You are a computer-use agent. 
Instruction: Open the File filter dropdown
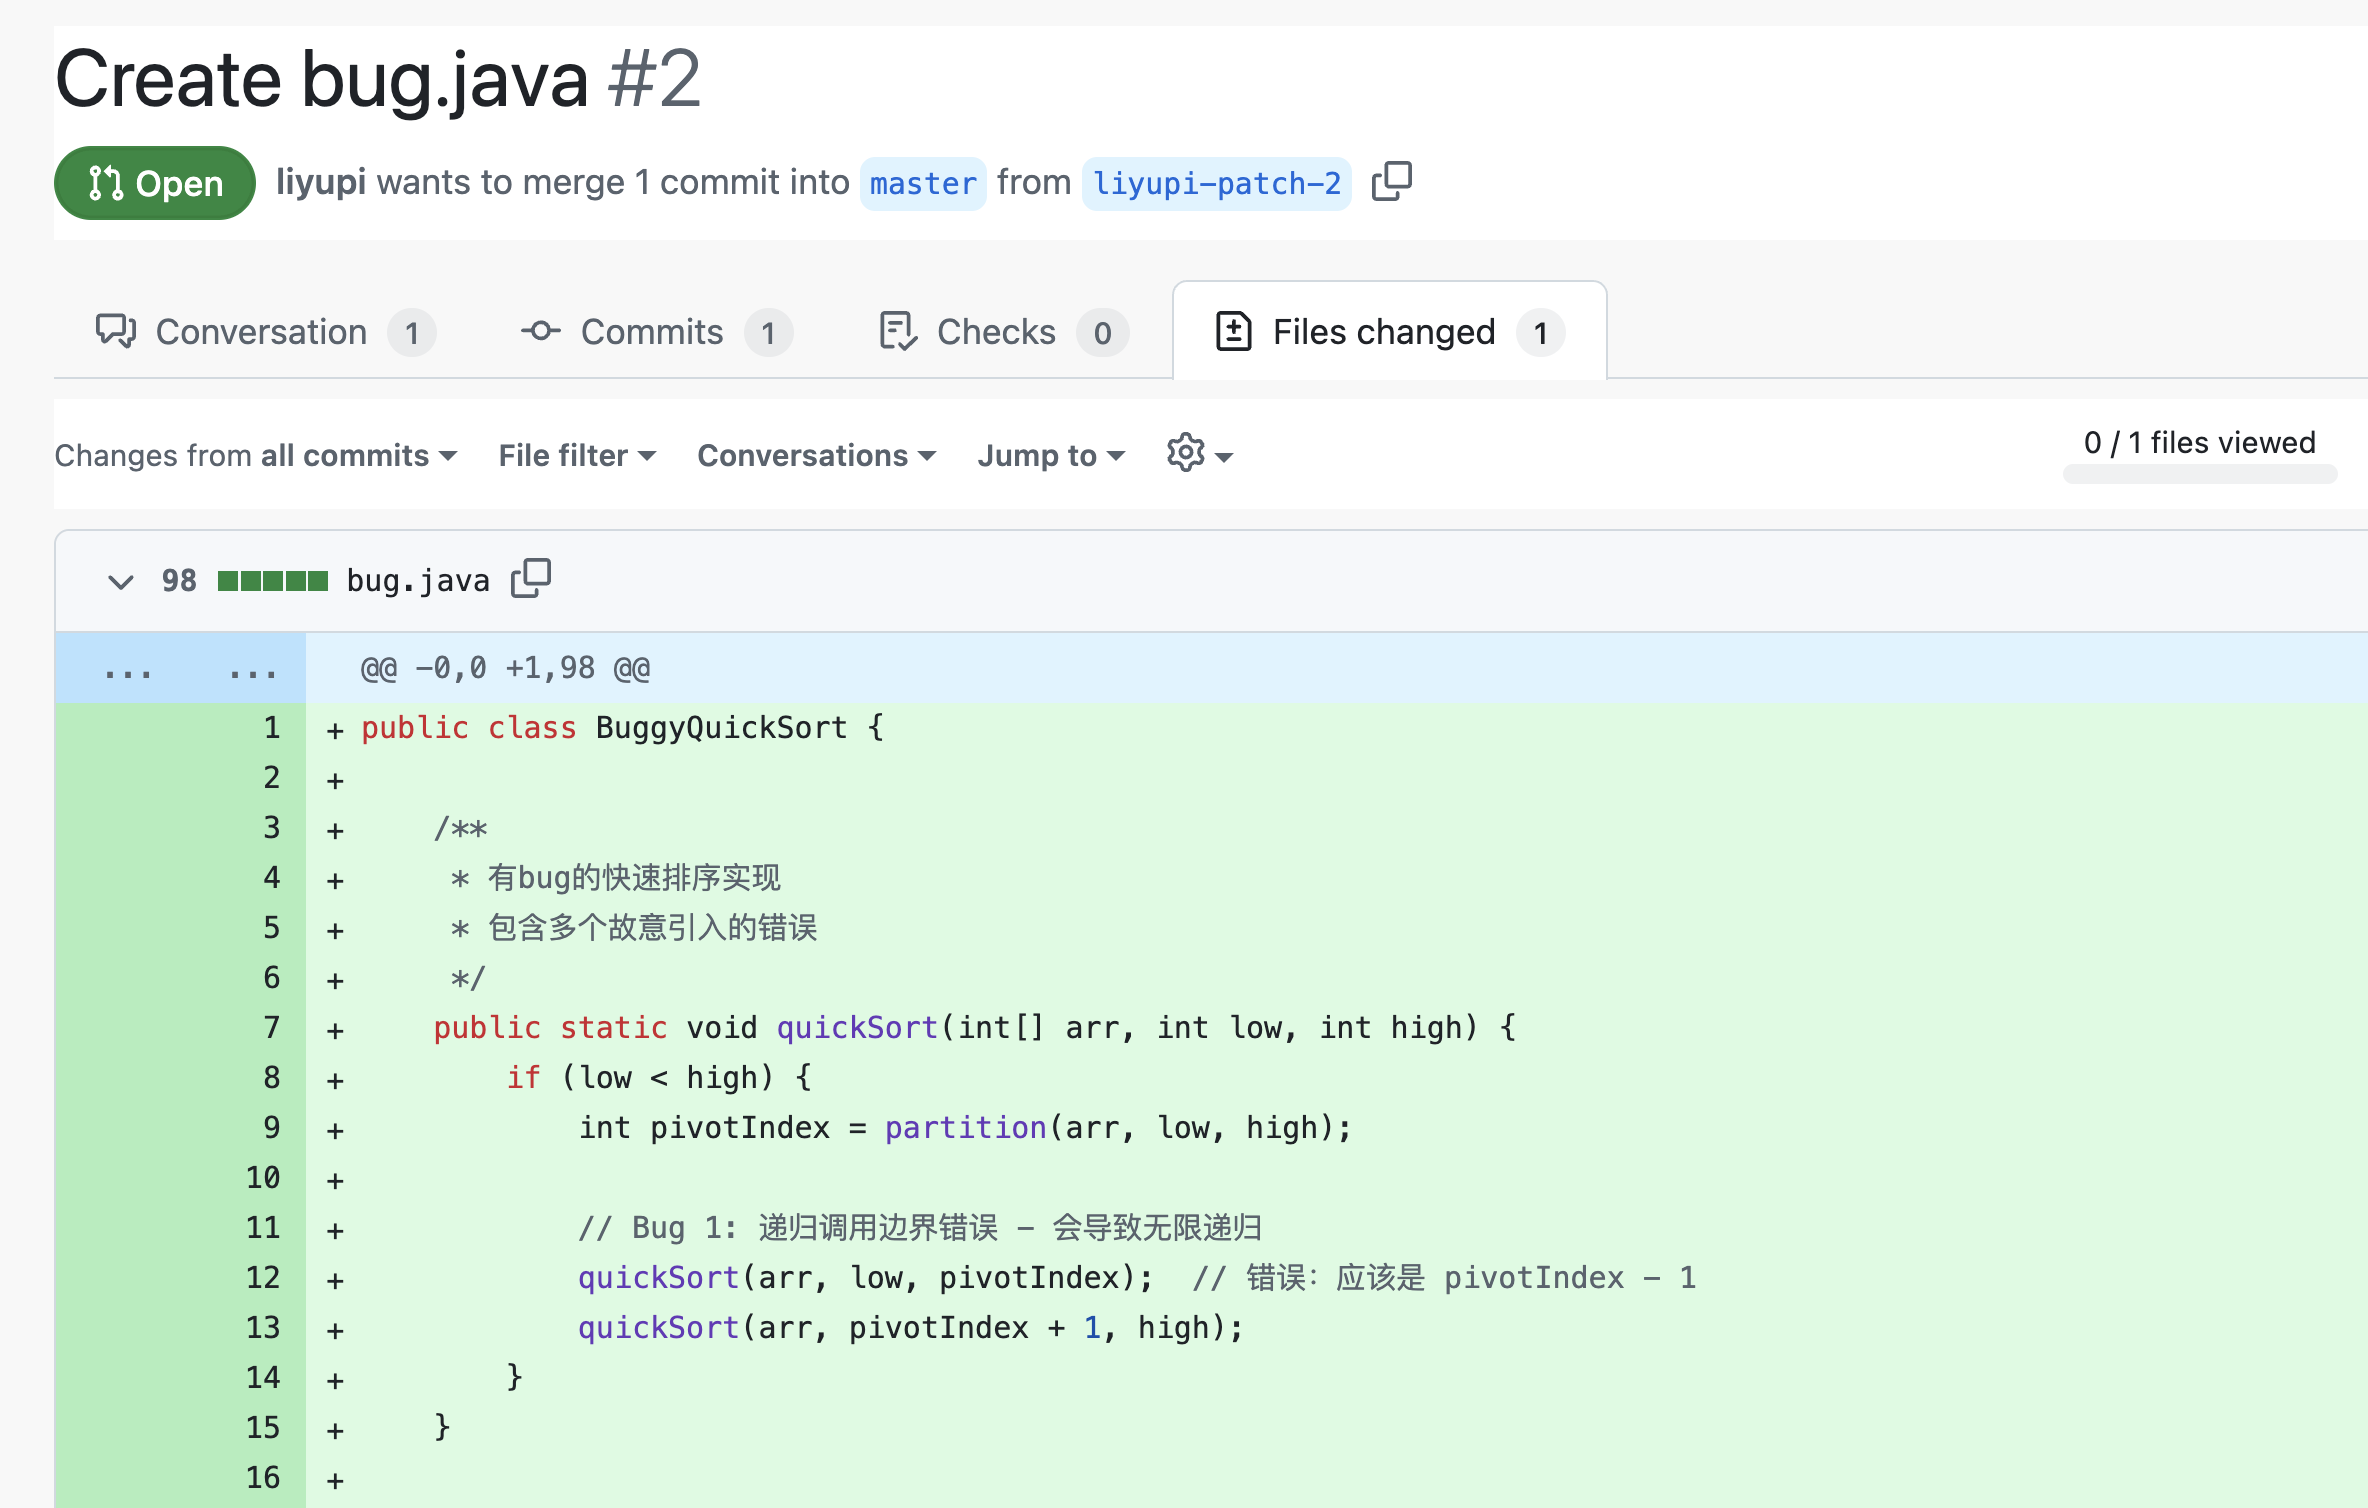pyautogui.click(x=577, y=455)
